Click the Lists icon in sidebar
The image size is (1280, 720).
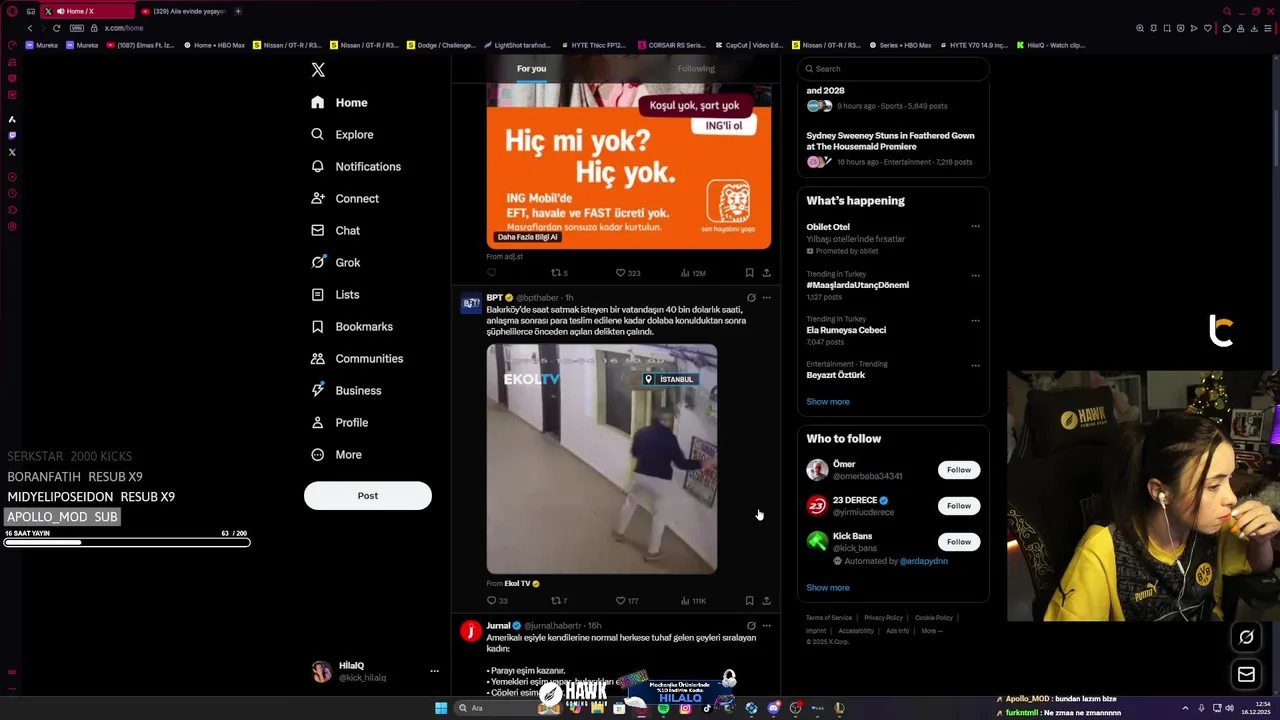(x=317, y=295)
